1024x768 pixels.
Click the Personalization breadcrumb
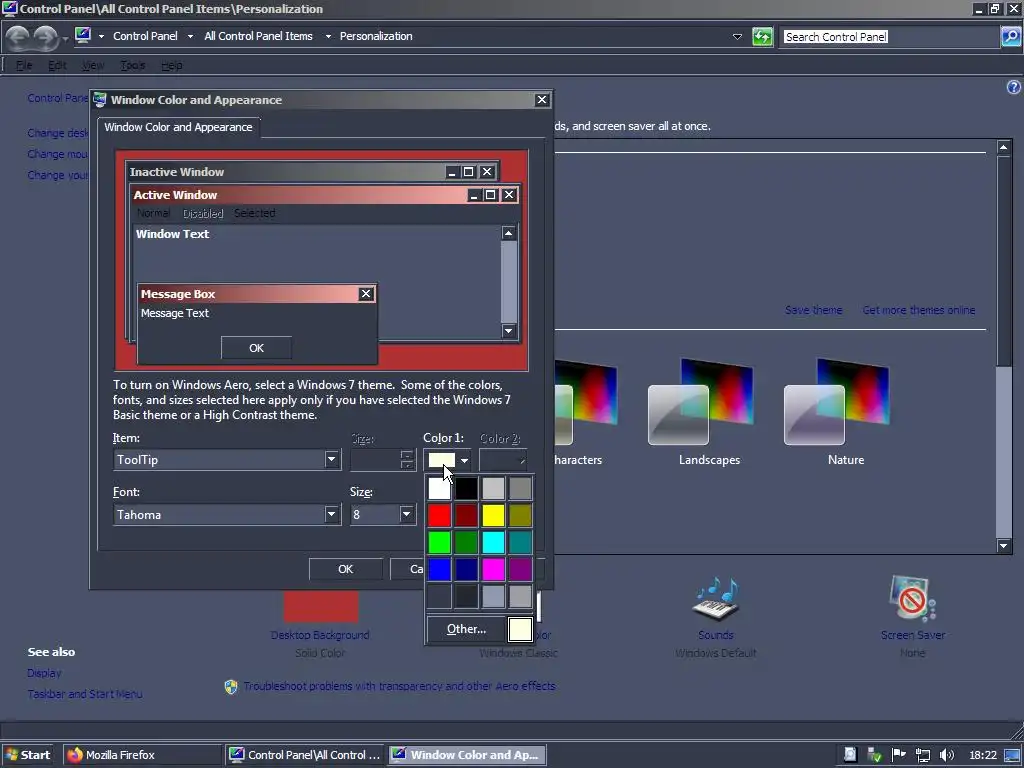pos(376,37)
